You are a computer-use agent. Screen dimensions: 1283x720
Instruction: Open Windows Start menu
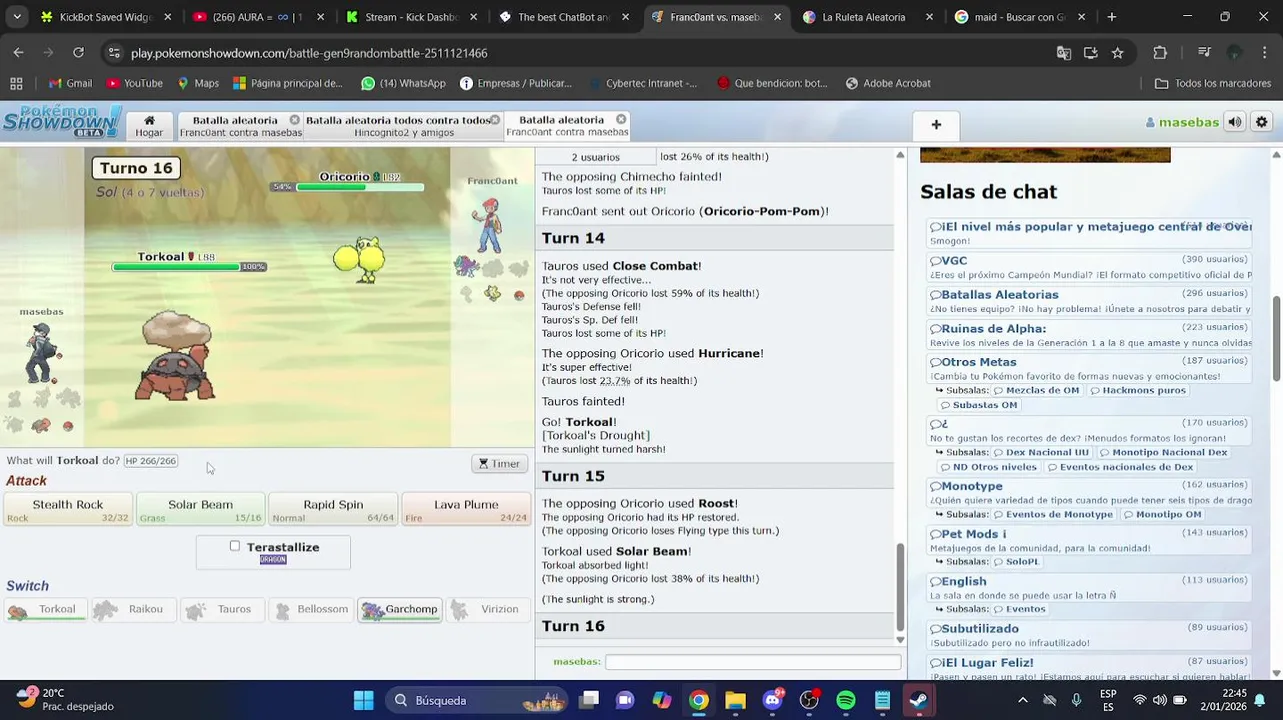click(x=363, y=700)
